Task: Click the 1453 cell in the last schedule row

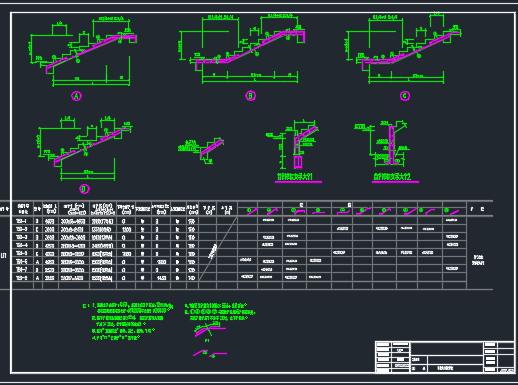Action: 161,277
